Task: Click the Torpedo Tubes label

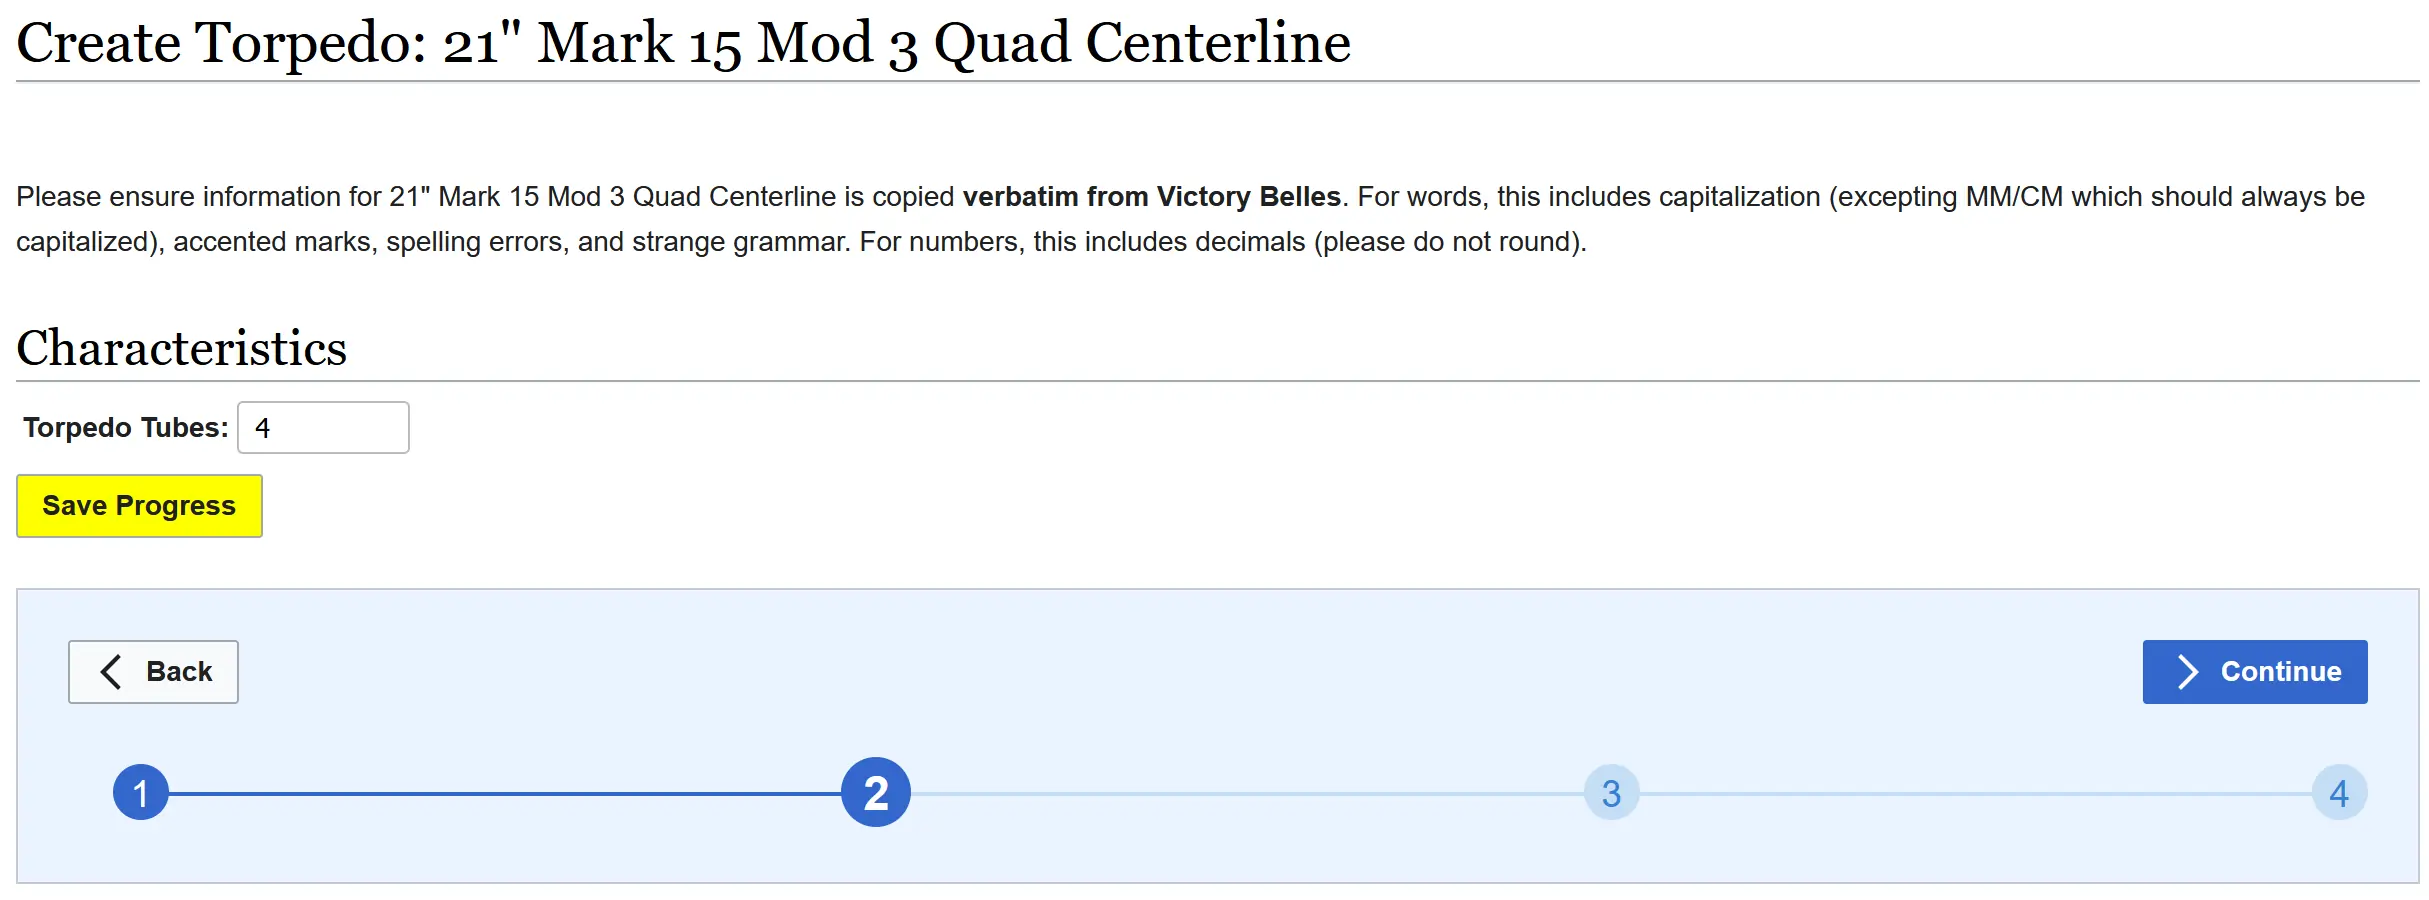Action: pos(126,428)
